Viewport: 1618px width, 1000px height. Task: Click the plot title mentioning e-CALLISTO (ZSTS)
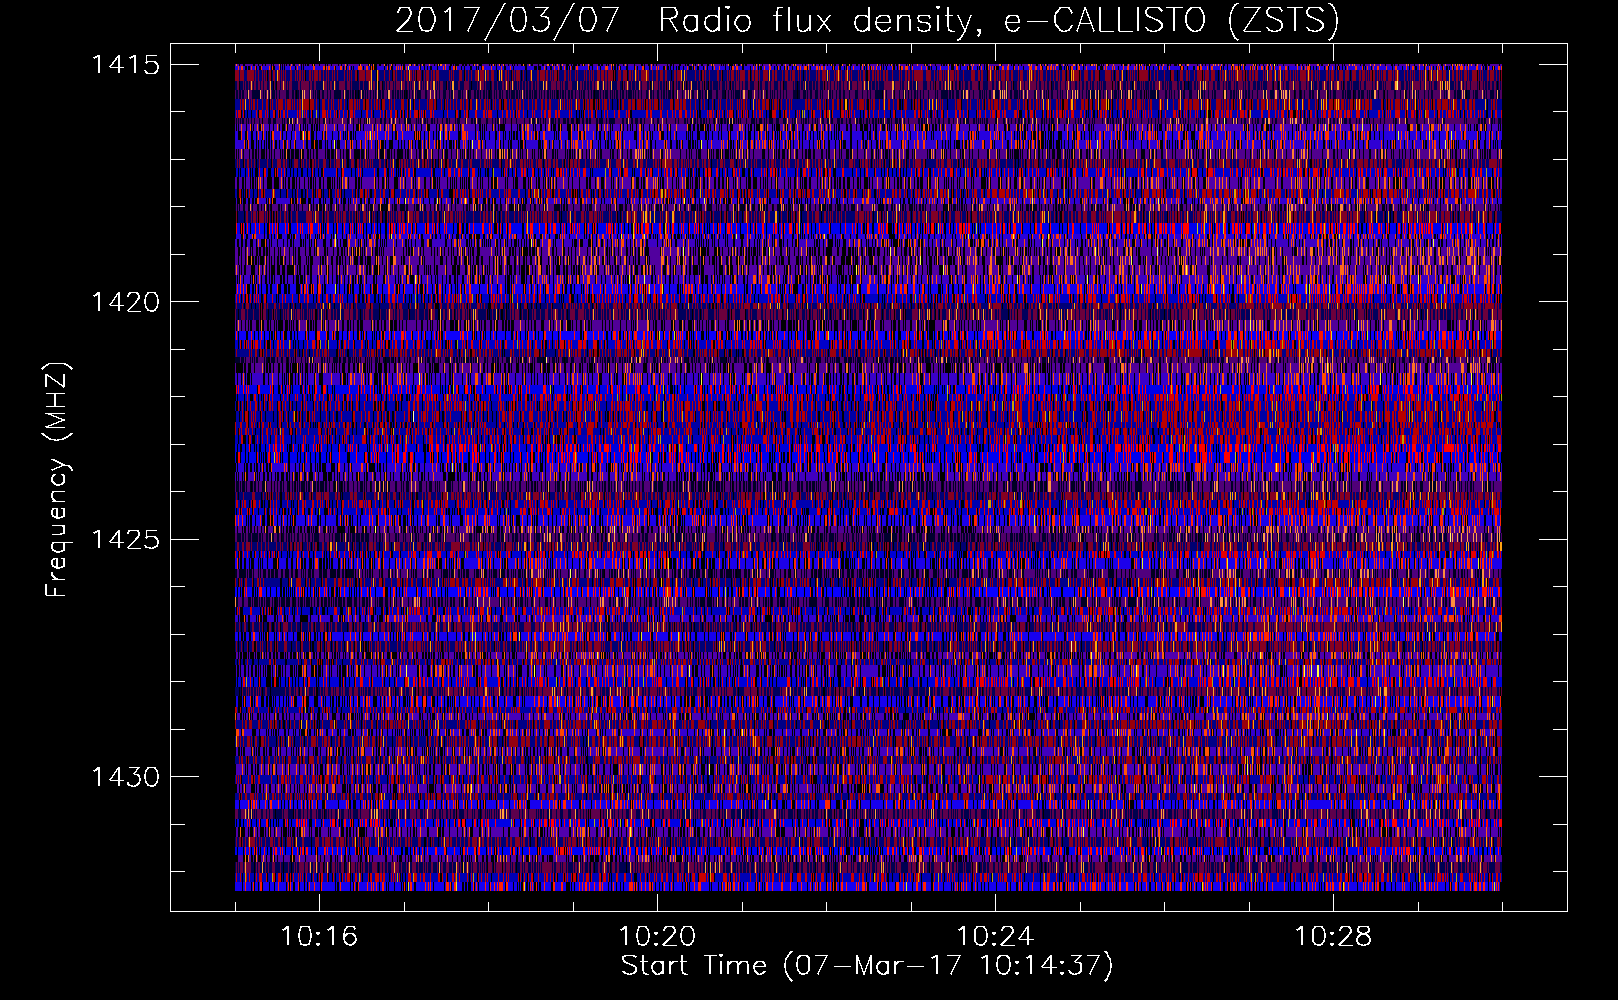(x=867, y=20)
